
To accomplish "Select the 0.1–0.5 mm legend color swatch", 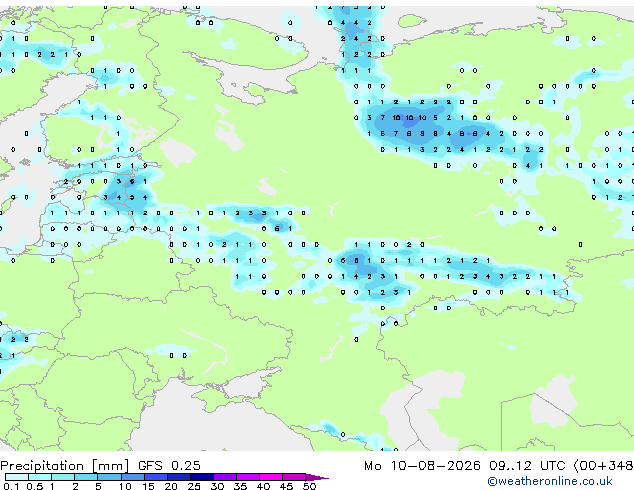I will pyautogui.click(x=17, y=477).
